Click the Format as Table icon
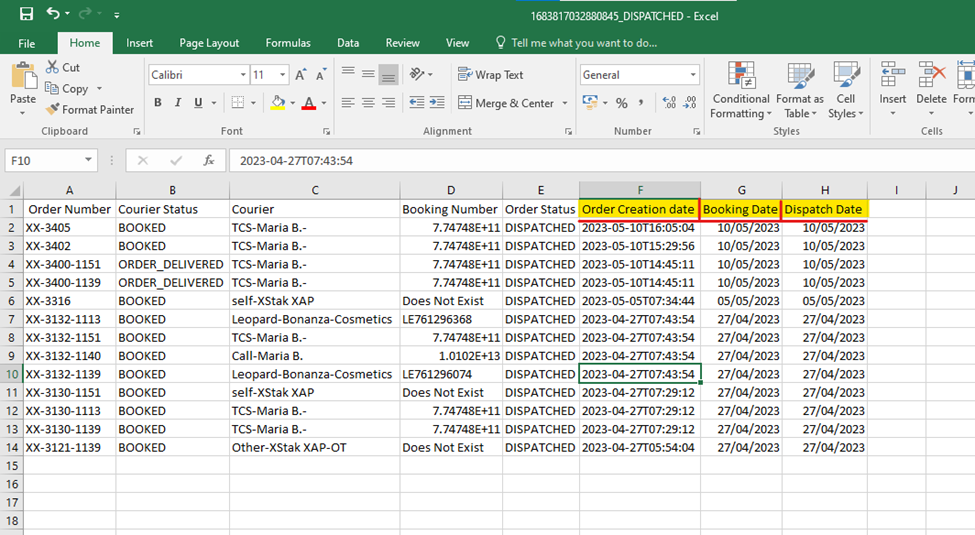Viewport: 975px width, 535px height. pos(800,92)
